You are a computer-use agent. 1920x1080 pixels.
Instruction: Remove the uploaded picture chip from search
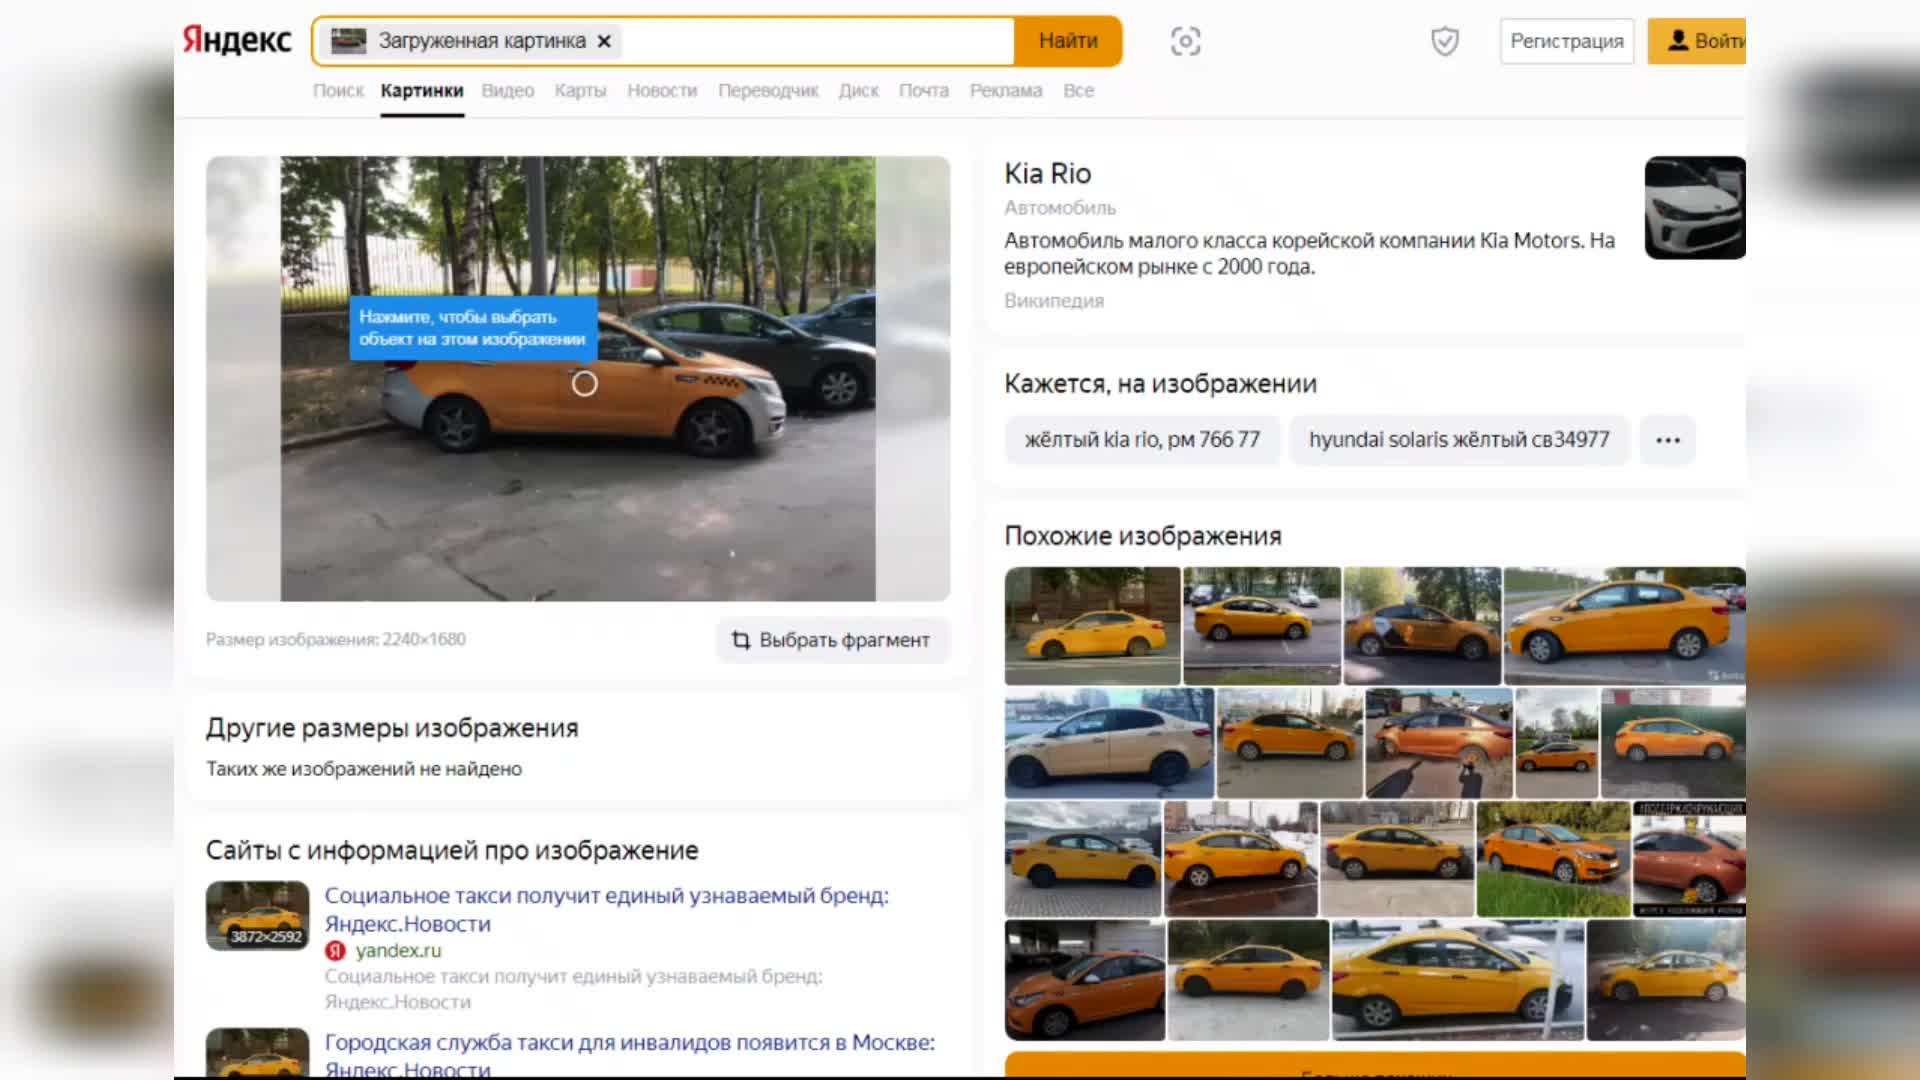point(604,41)
